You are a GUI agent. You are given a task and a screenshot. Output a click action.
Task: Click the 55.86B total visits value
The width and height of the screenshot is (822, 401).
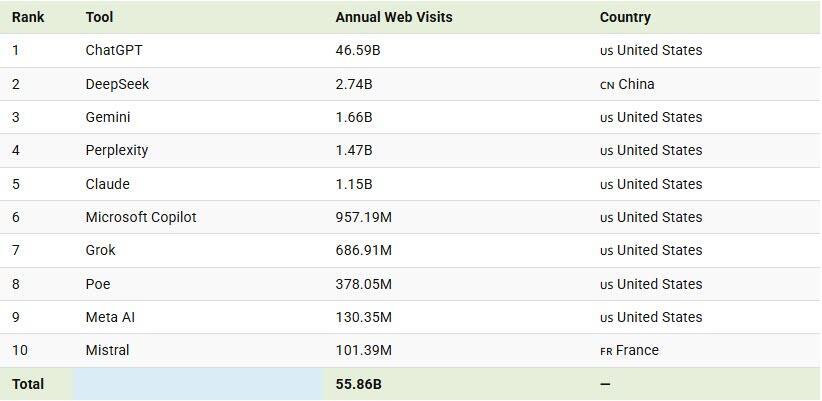358,384
